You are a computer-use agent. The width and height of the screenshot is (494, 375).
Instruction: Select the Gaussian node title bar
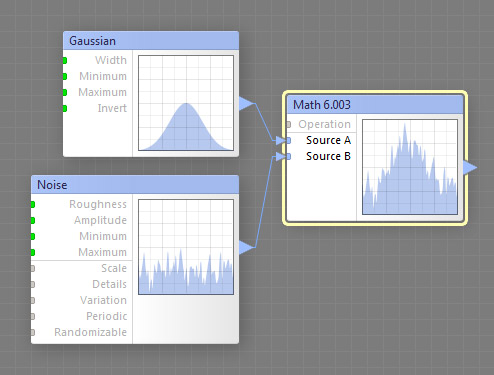tap(151, 41)
